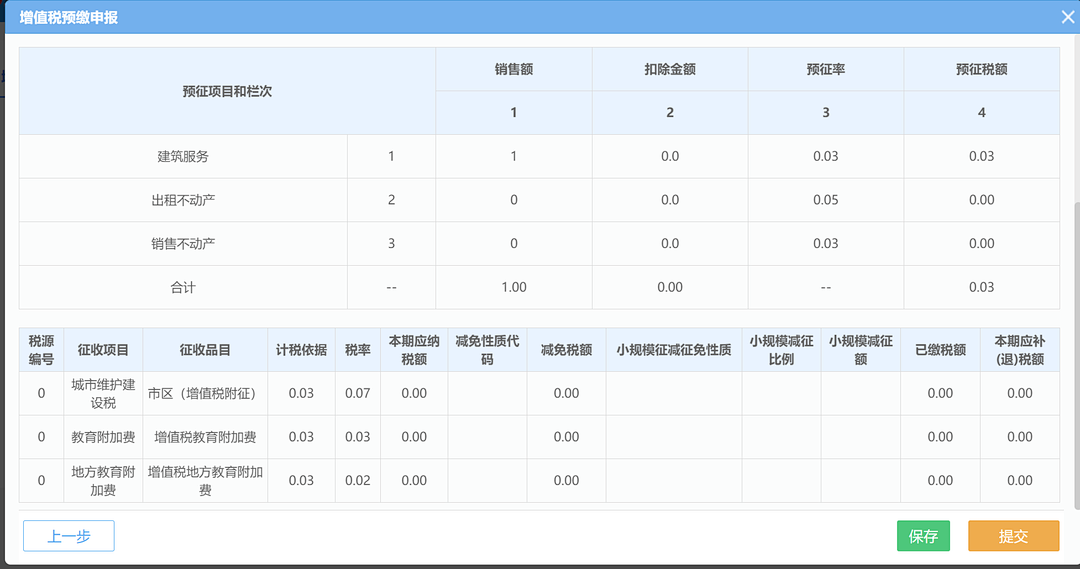Click the 本期应纳税额 column header
1080x569 pixels.
tap(414, 350)
